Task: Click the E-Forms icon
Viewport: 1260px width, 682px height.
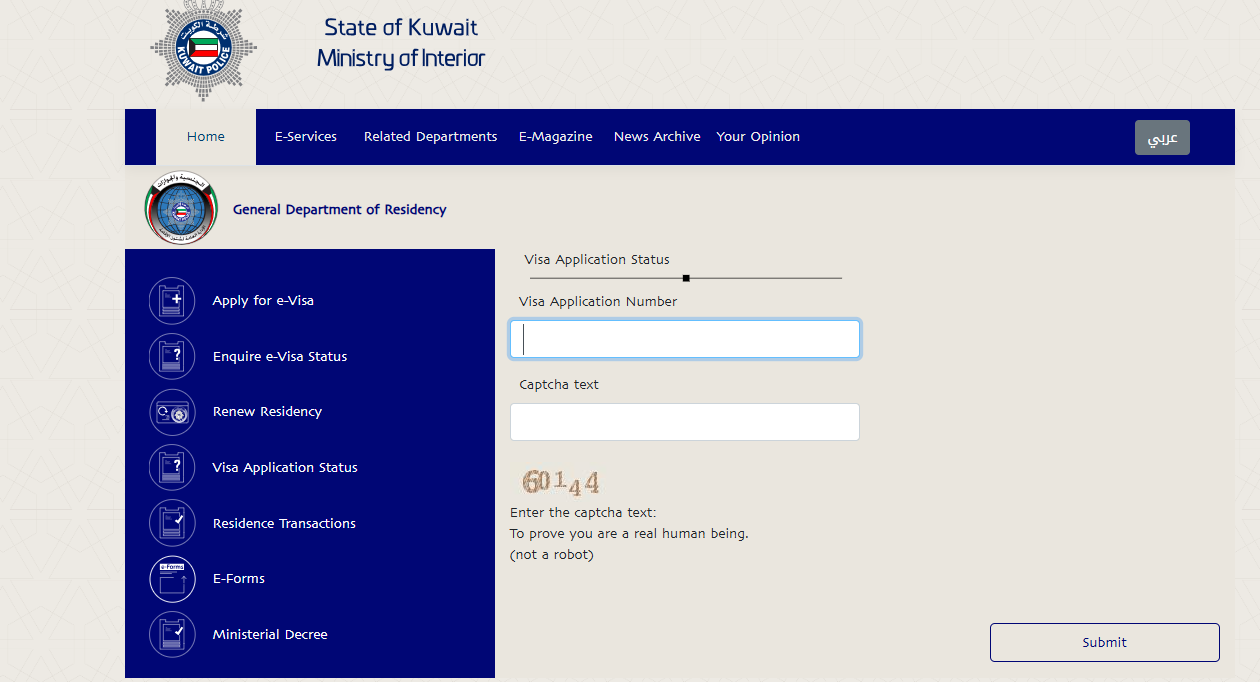Action: click(x=172, y=579)
